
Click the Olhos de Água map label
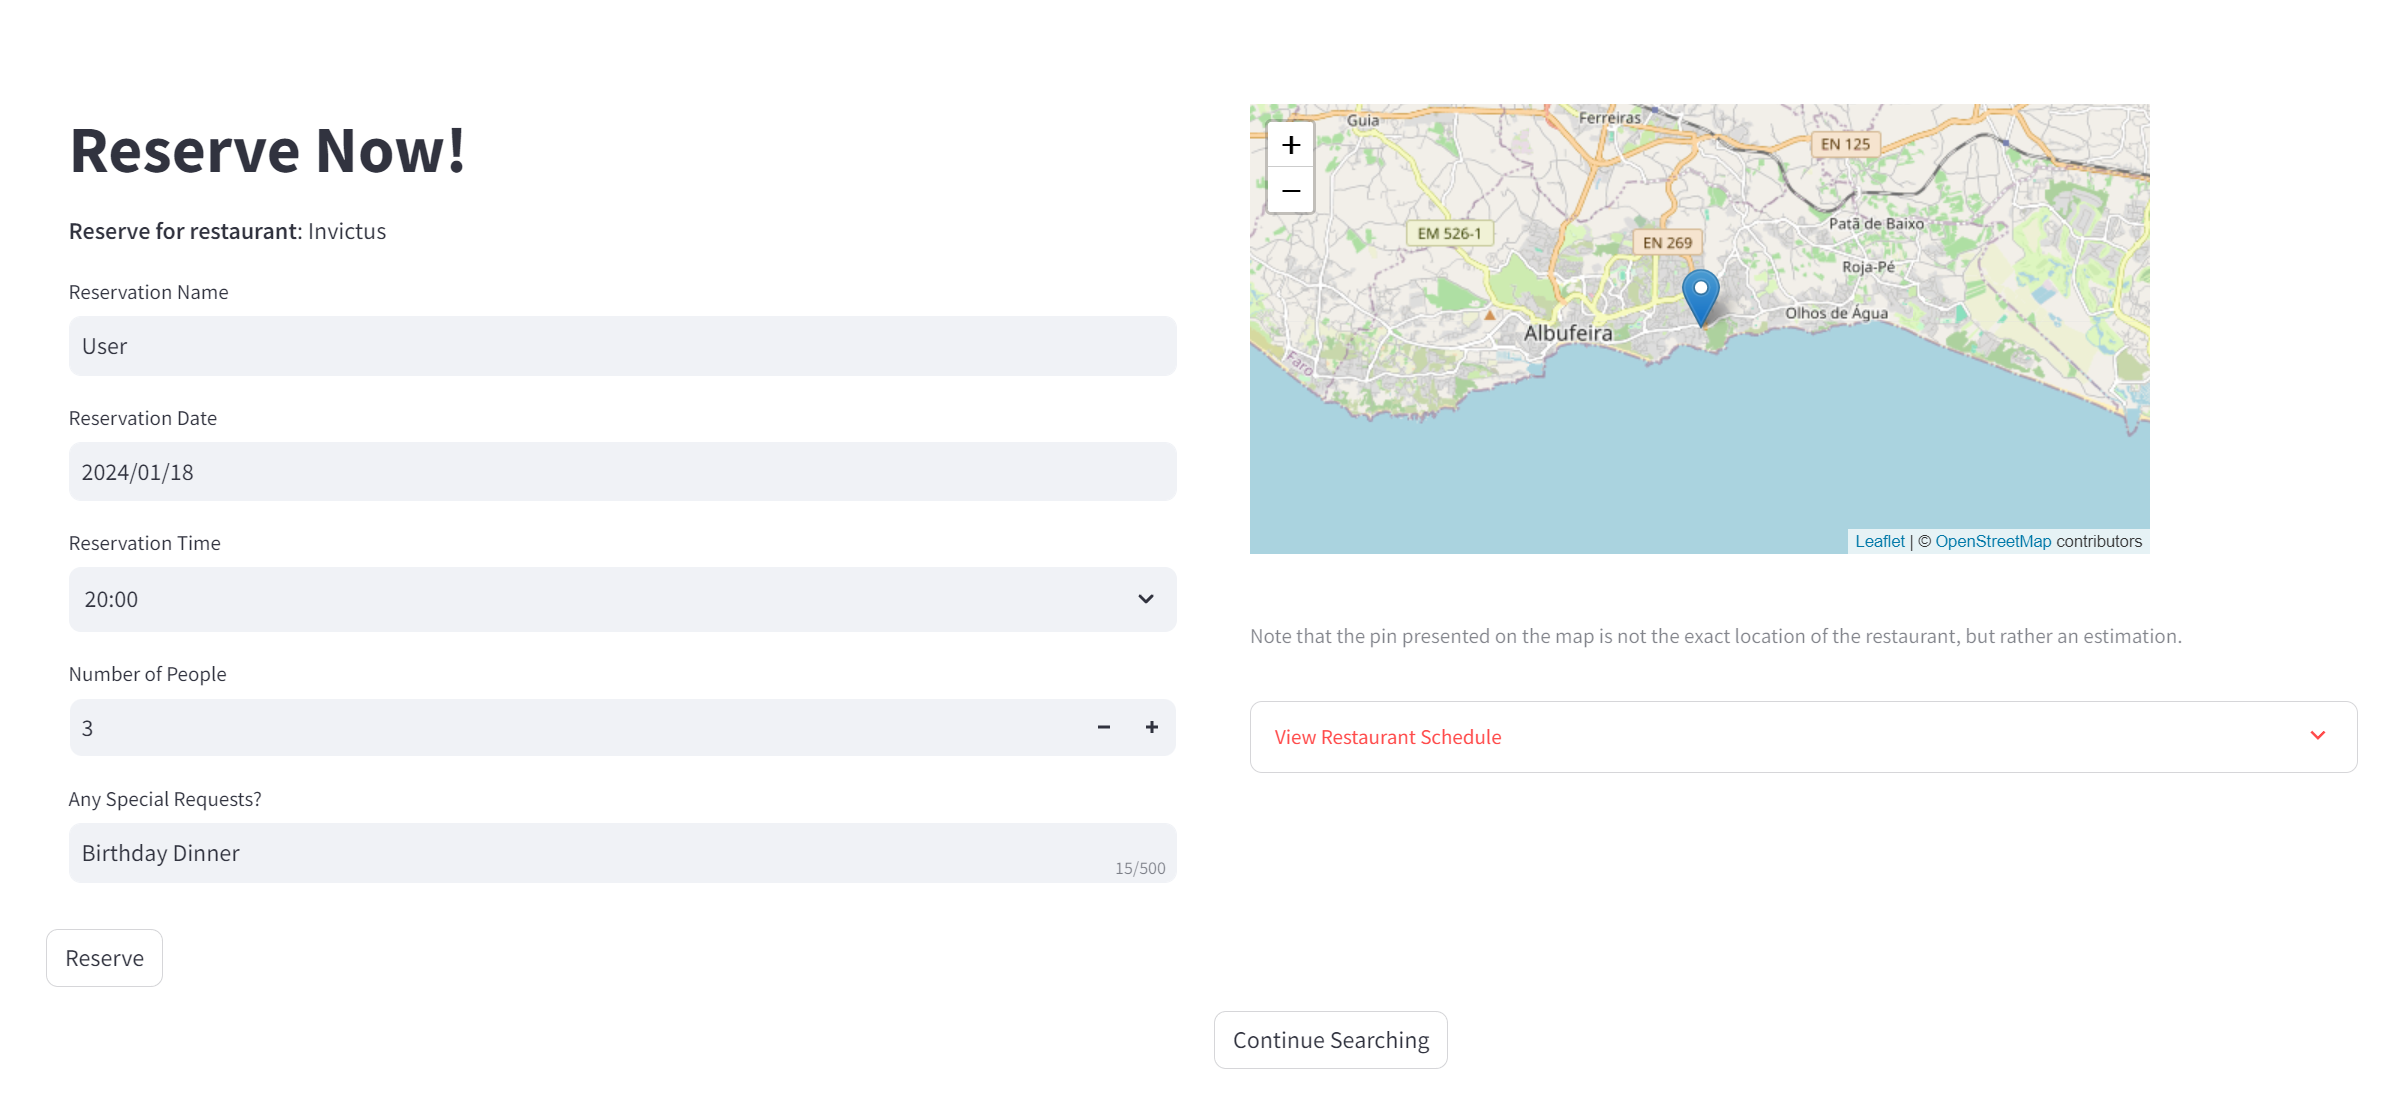[1836, 313]
